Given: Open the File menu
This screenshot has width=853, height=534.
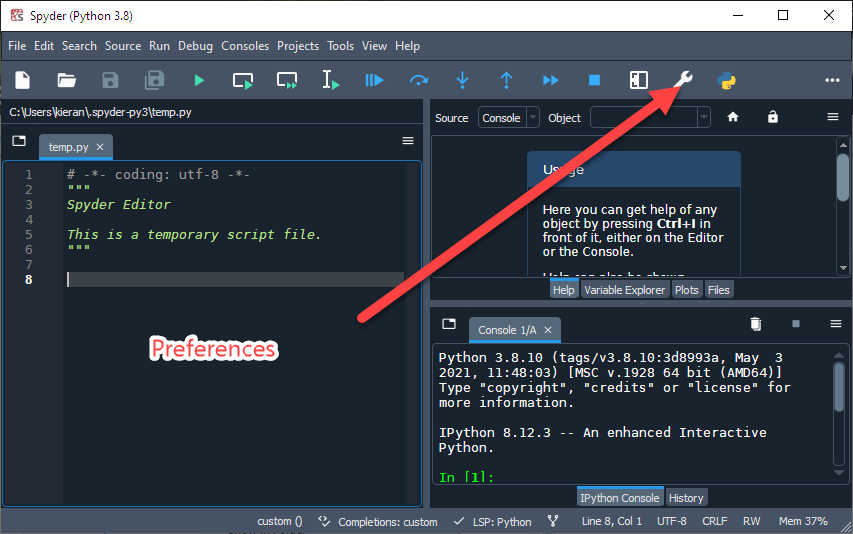Looking at the screenshot, I should click(x=17, y=46).
